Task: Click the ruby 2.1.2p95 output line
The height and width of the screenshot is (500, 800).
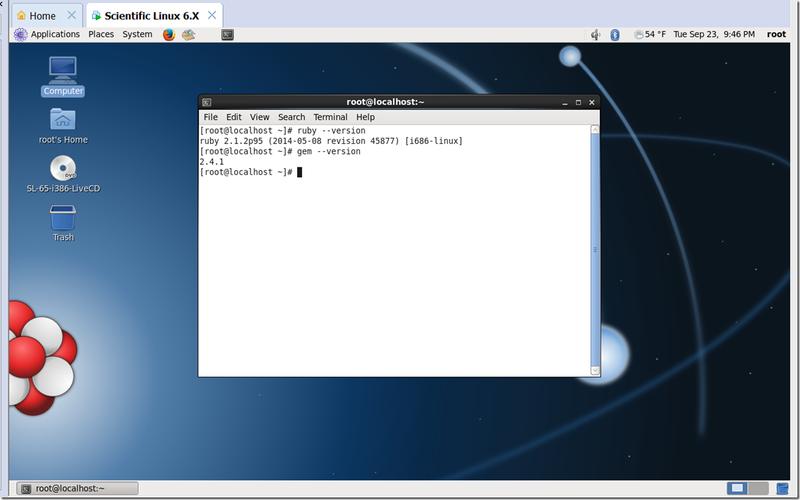Action: coord(331,141)
